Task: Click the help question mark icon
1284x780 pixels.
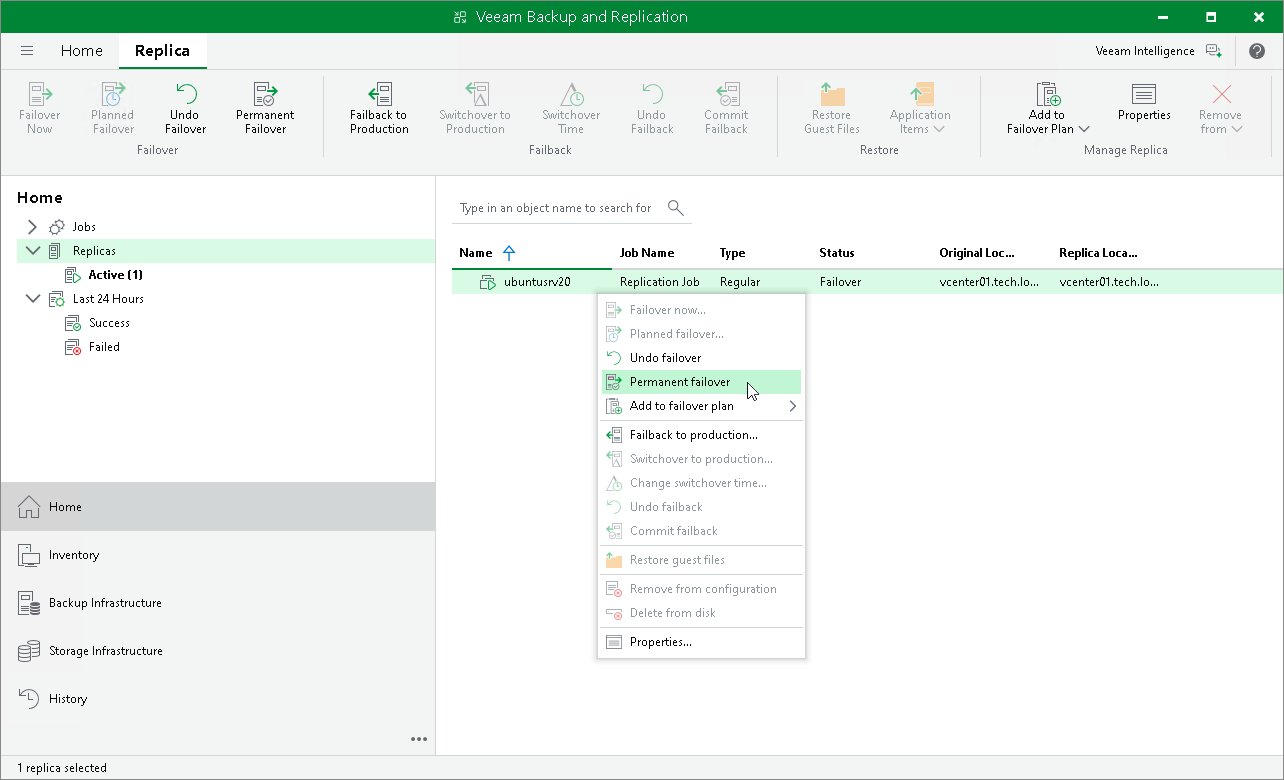Action: pyautogui.click(x=1257, y=51)
